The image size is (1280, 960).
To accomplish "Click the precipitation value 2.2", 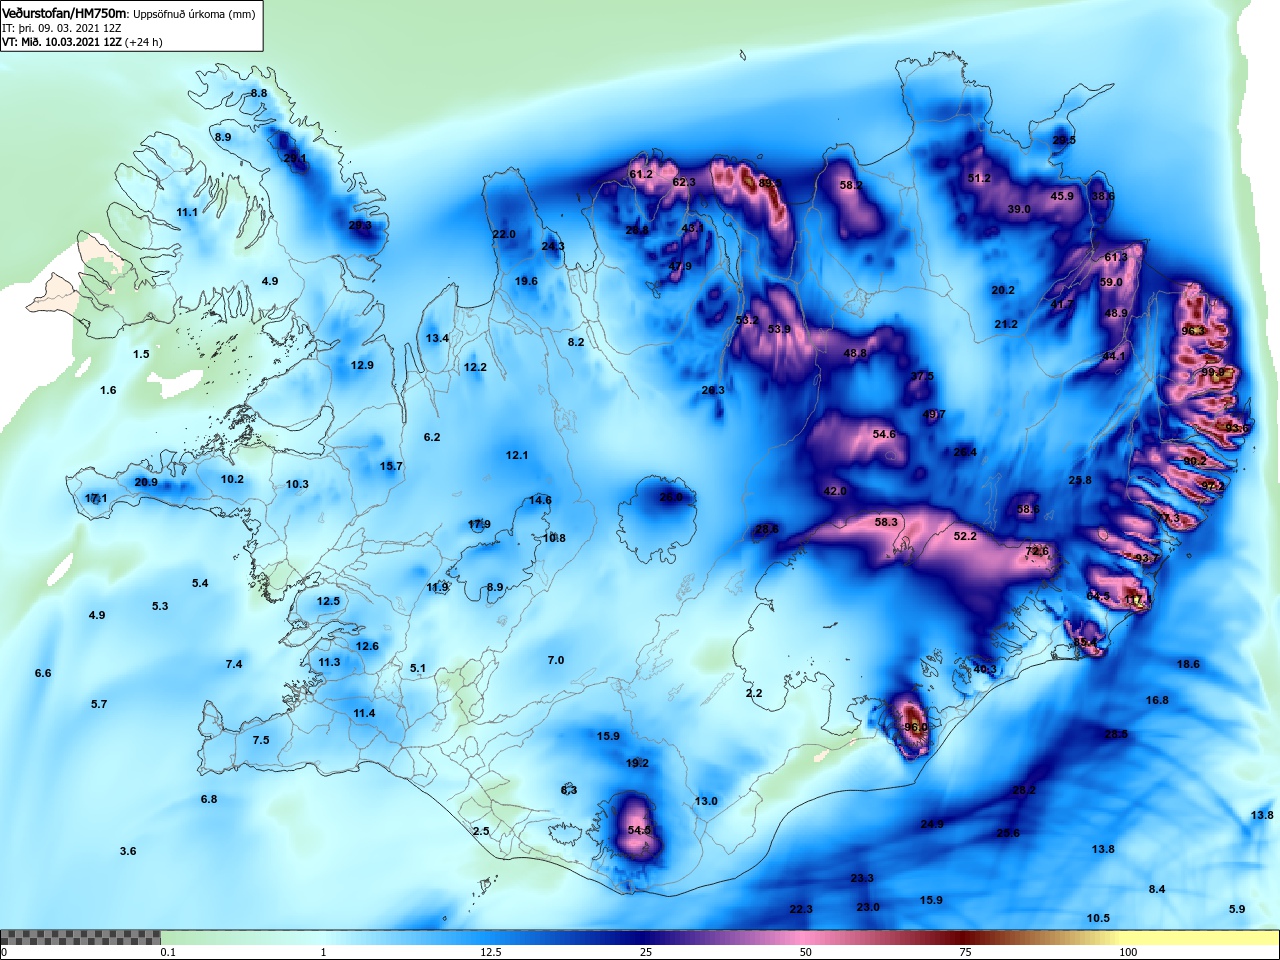I will tap(754, 693).
